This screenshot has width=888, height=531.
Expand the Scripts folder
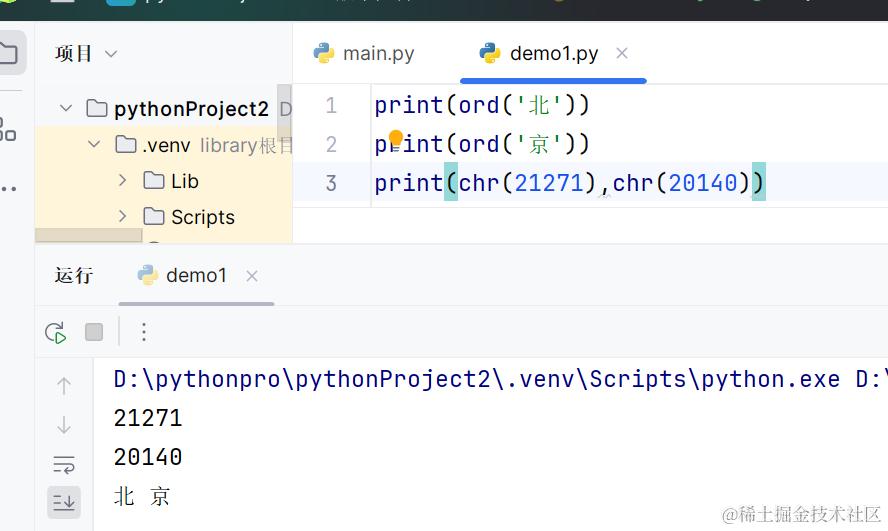pyautogui.click(x=123, y=217)
